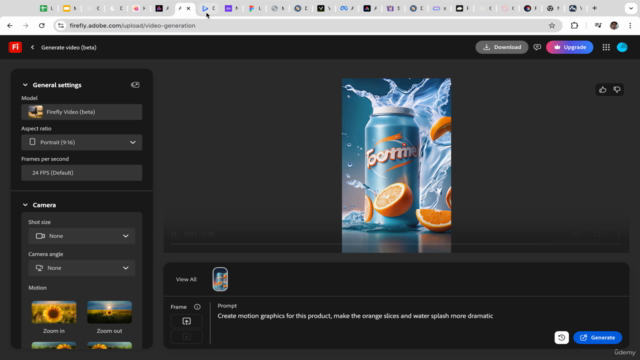Viewport: 640px width, 360px height.
Task: Open the Shot size dropdown
Action: coord(82,236)
